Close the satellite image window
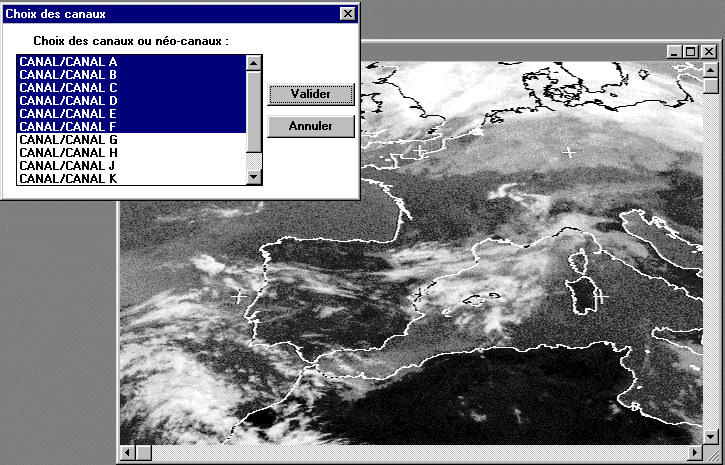Screen dimensions: 725x465 click(x=708, y=51)
